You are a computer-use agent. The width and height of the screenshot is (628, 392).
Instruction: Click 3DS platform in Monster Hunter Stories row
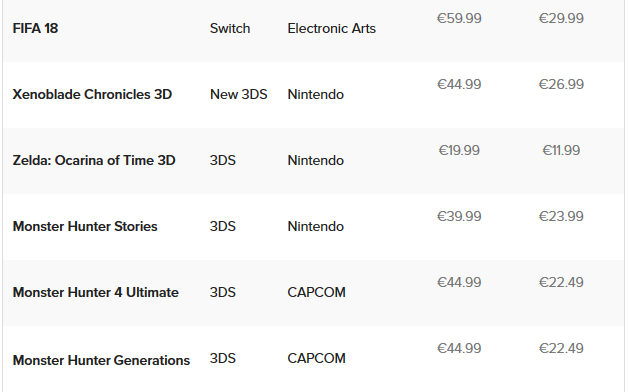223,227
